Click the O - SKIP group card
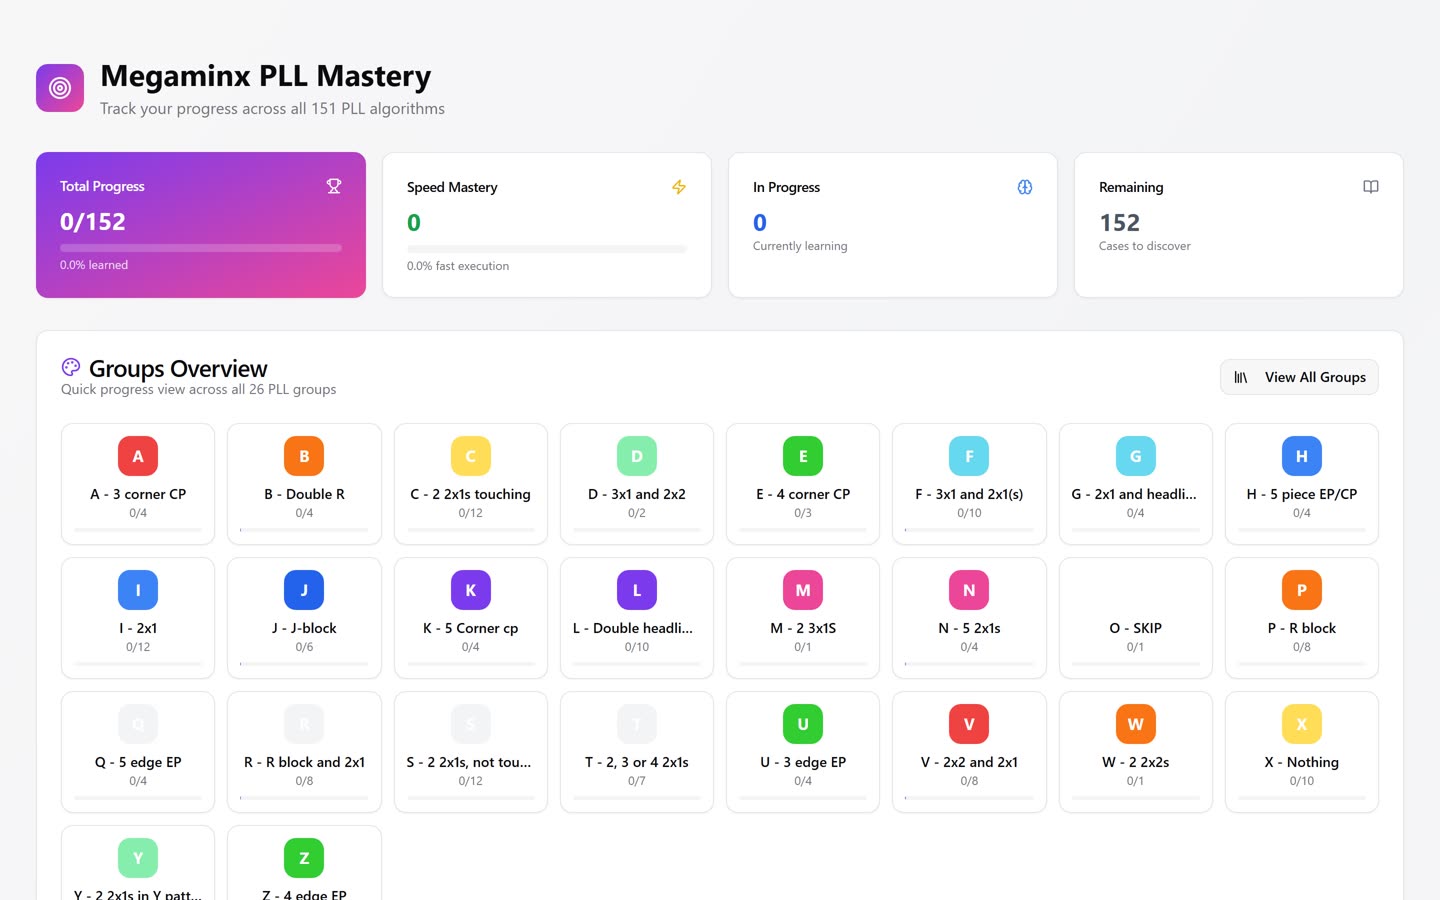 [1135, 617]
